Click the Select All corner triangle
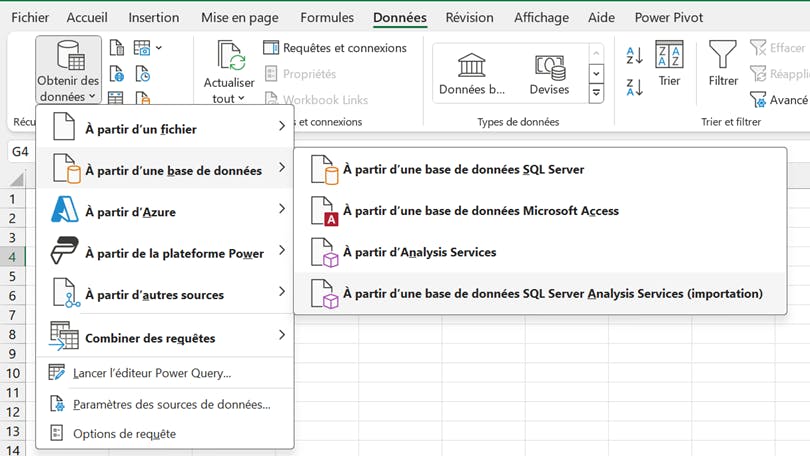This screenshot has height=456, width=810. coord(17,180)
